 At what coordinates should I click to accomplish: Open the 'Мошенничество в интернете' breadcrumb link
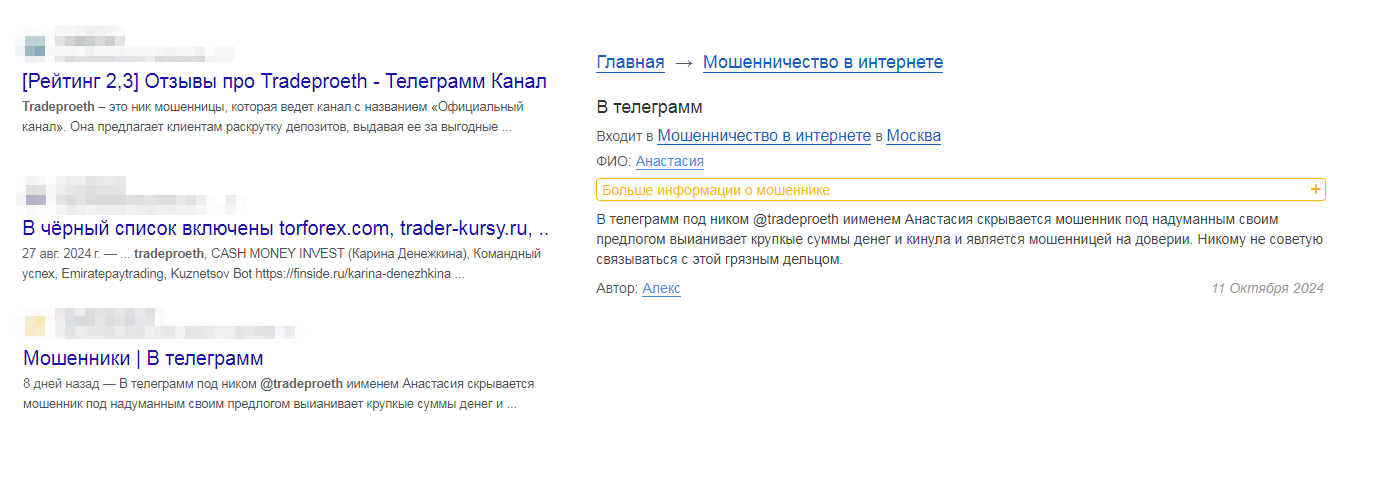coord(823,63)
